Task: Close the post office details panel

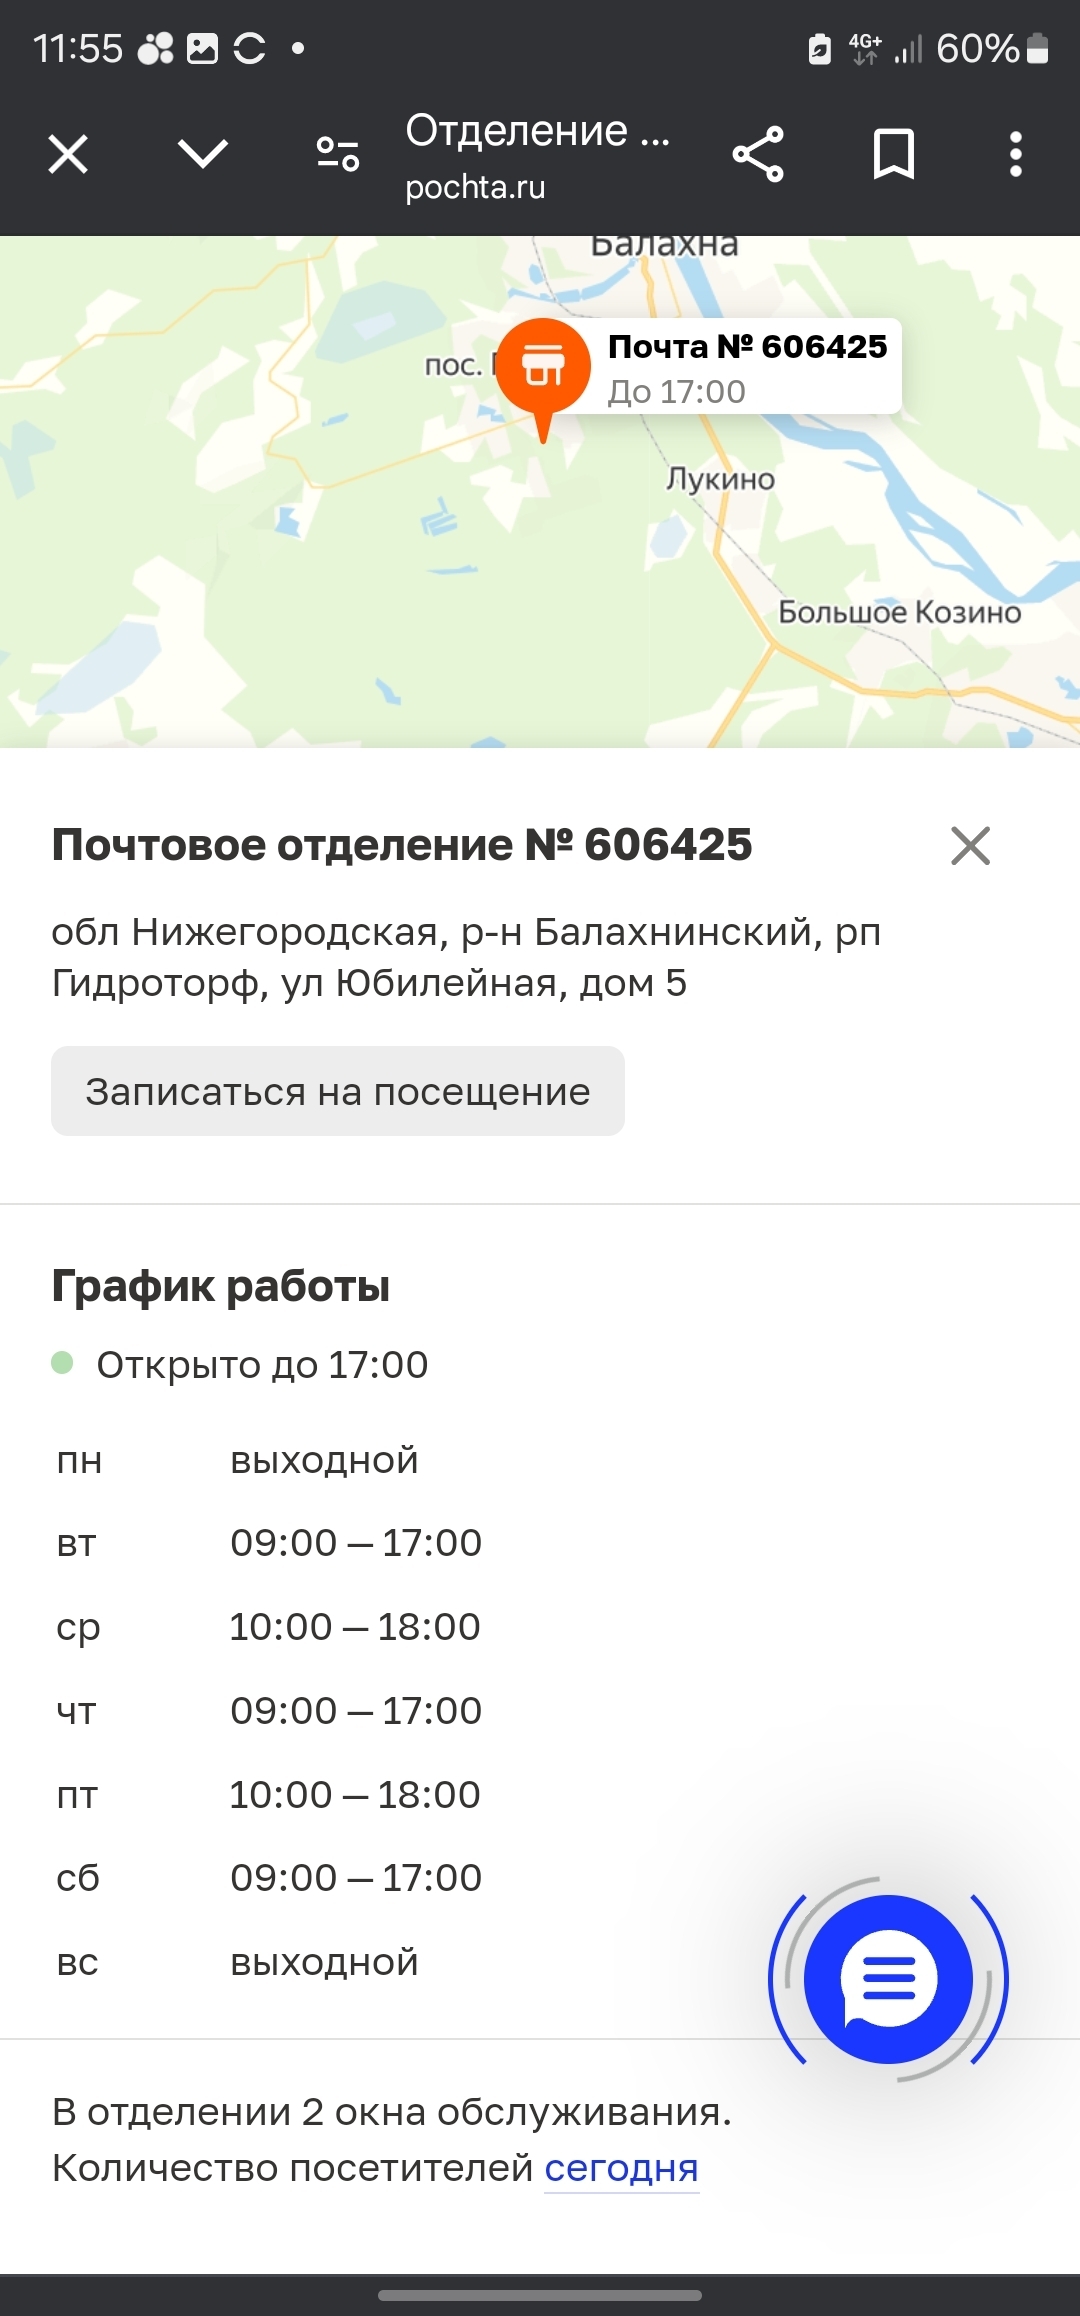Action: click(x=970, y=846)
